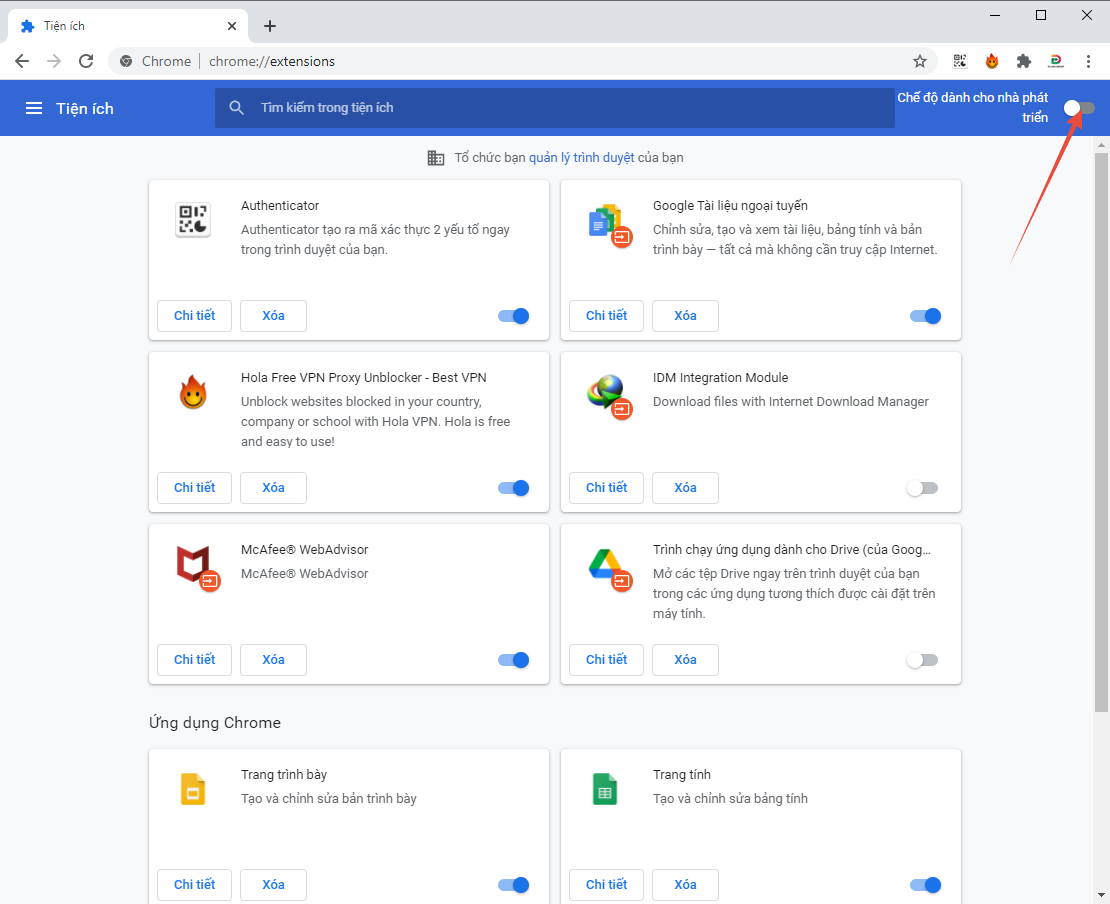Image resolution: width=1110 pixels, height=904 pixels.
Task: Enable IDM Integration Module toggle
Action: pyautogui.click(x=922, y=488)
